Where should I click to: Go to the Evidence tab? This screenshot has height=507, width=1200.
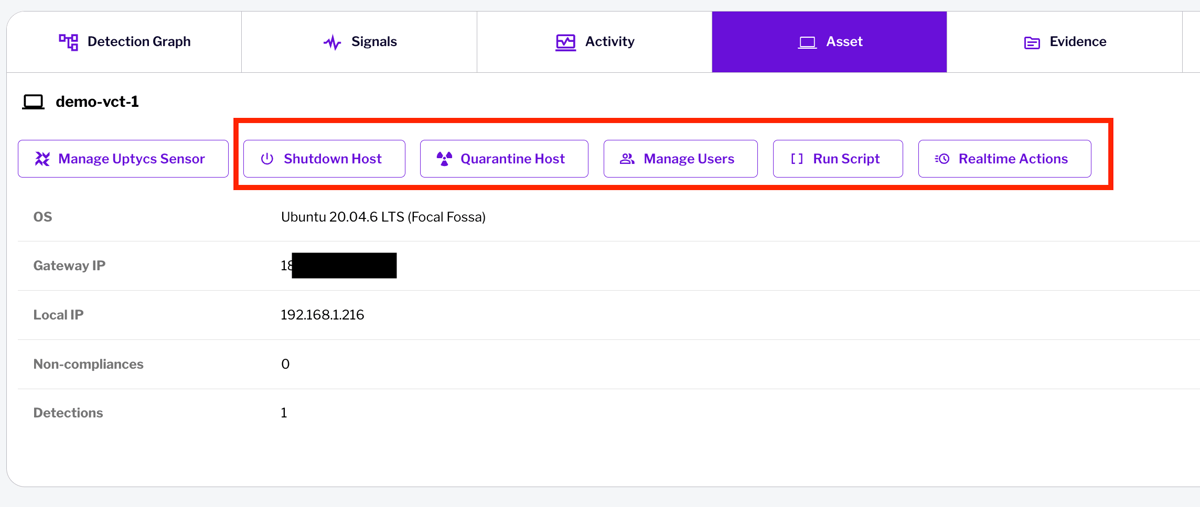point(1065,42)
